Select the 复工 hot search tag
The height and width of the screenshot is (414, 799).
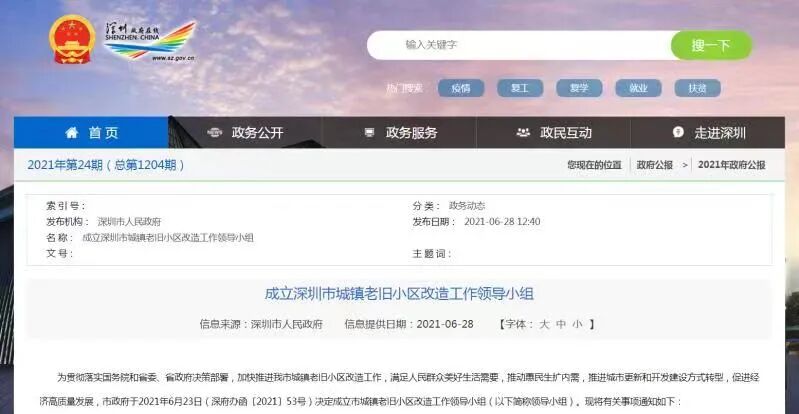[520, 88]
